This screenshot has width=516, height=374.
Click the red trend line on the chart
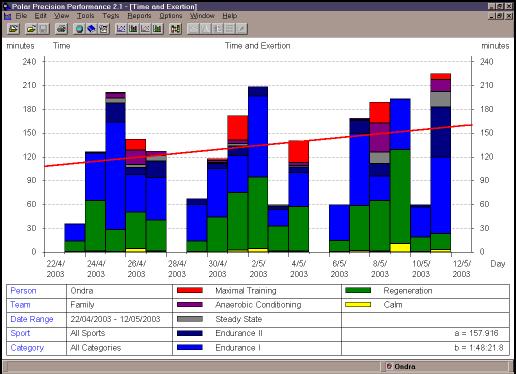pyautogui.click(x=258, y=146)
